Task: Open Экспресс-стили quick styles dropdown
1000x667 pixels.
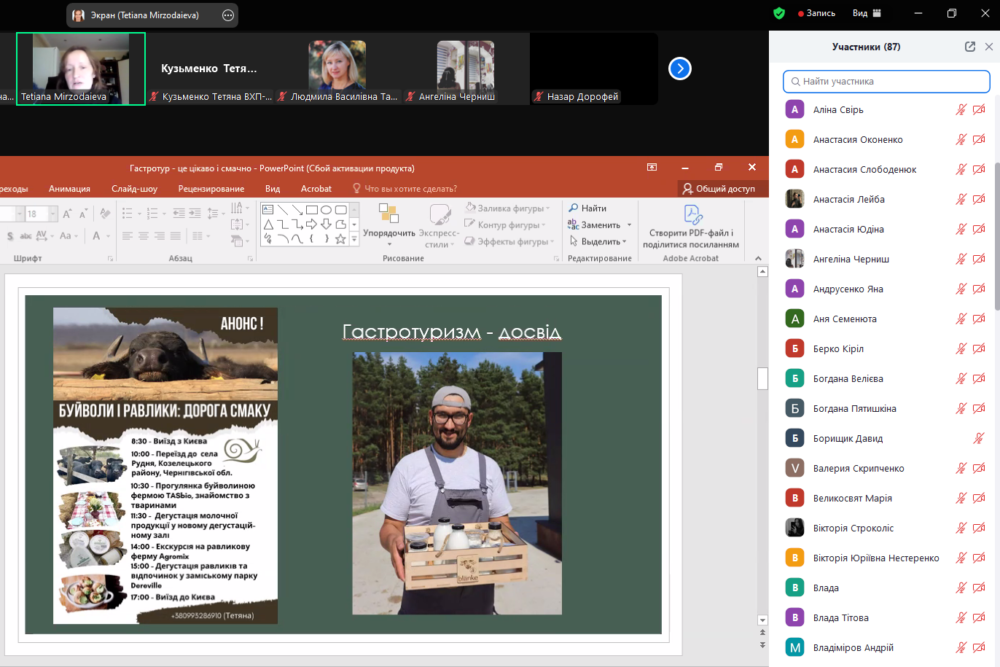Action: click(439, 226)
